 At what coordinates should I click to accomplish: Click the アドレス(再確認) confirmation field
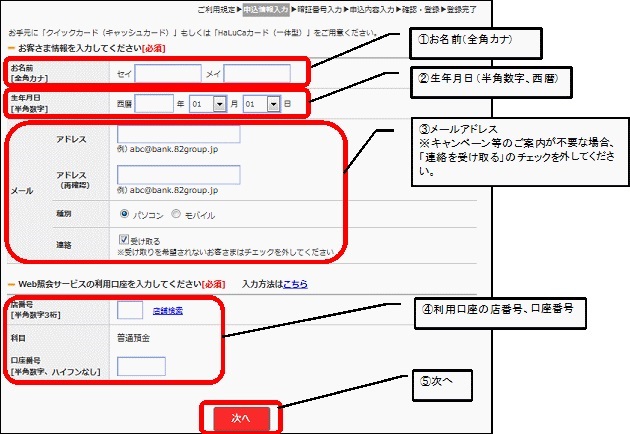[x=178, y=176]
